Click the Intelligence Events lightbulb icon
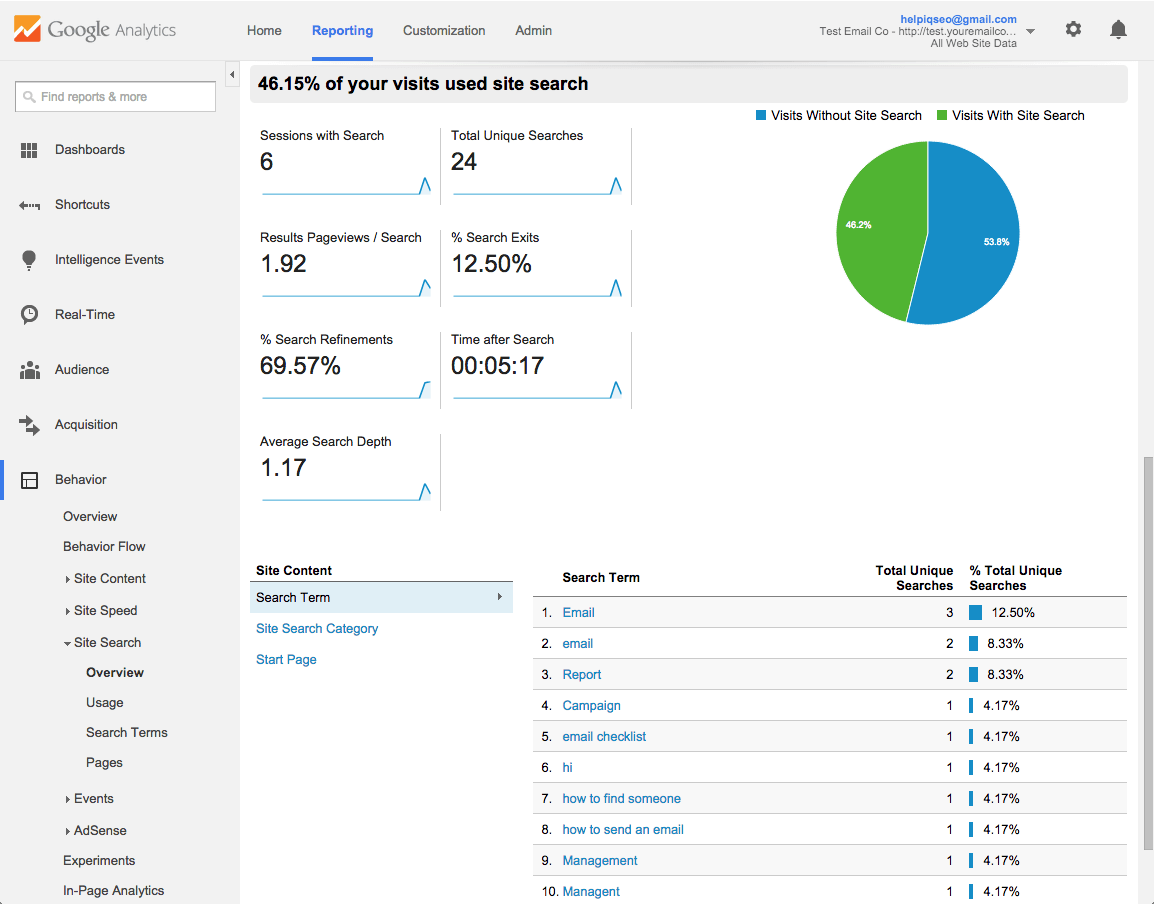The image size is (1155, 904). [29, 260]
